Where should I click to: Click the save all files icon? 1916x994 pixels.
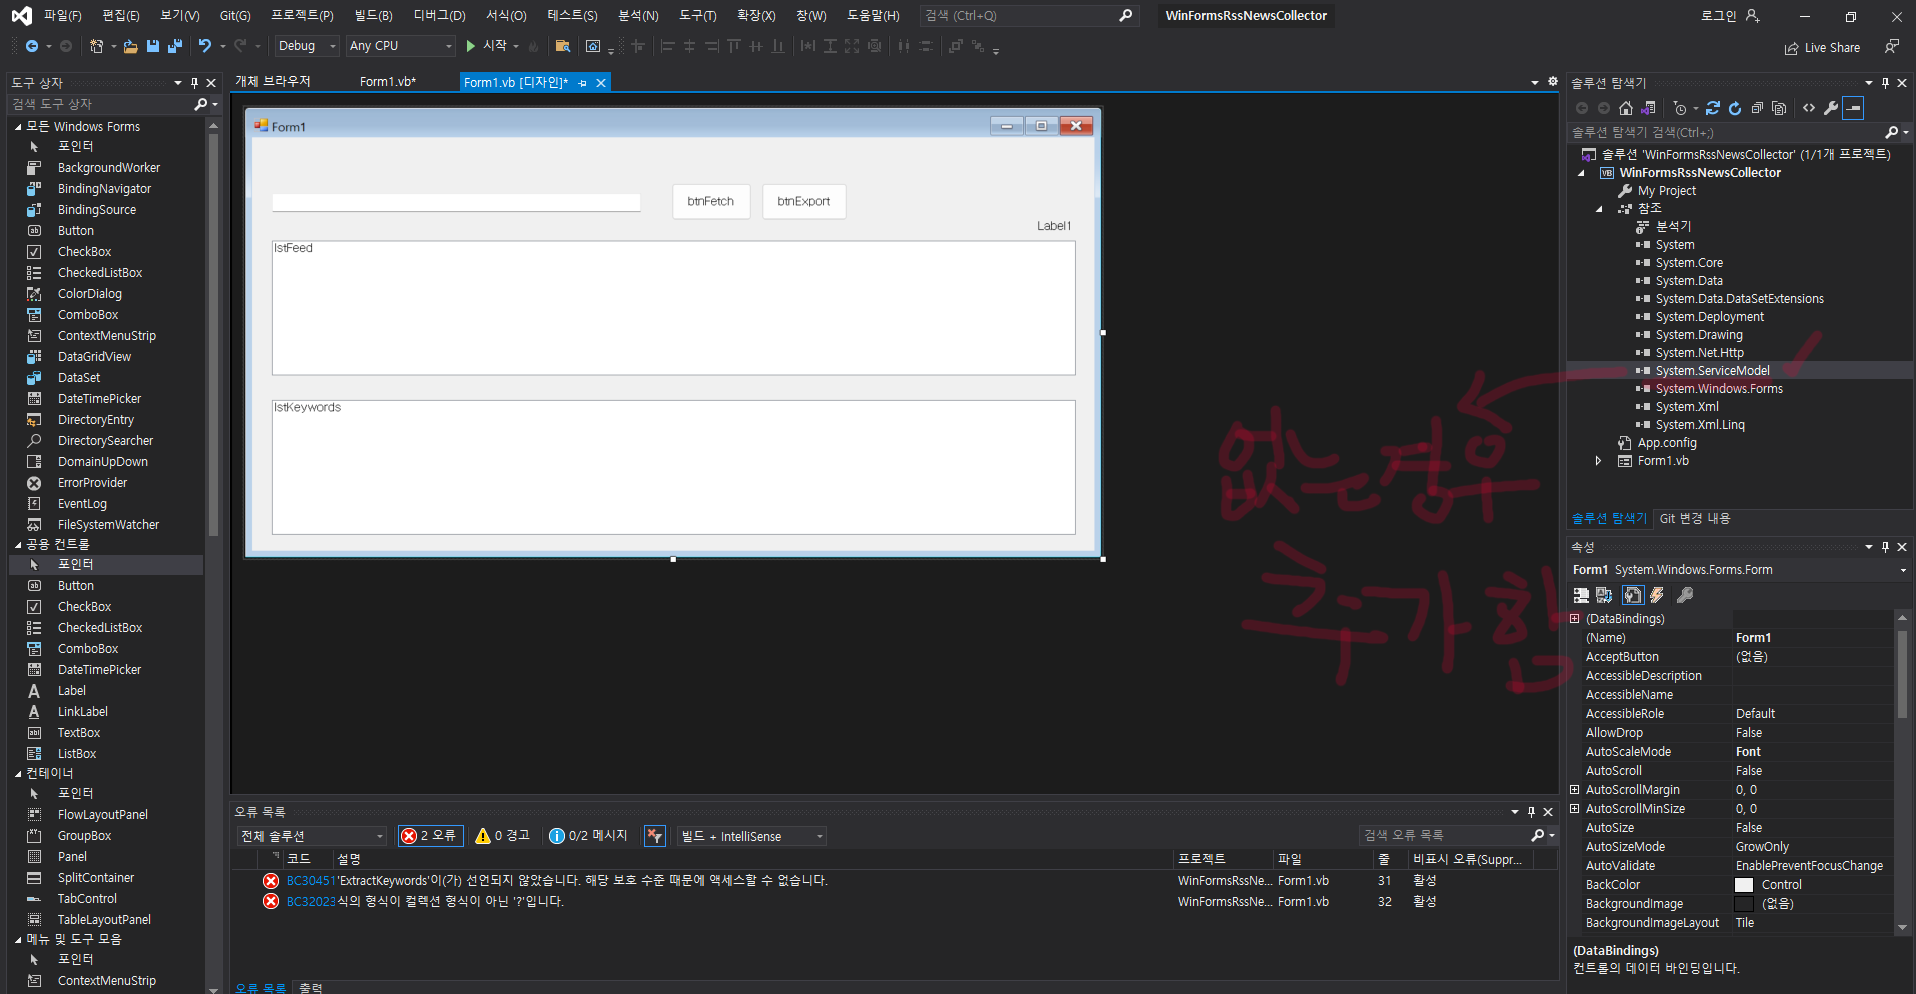175,46
